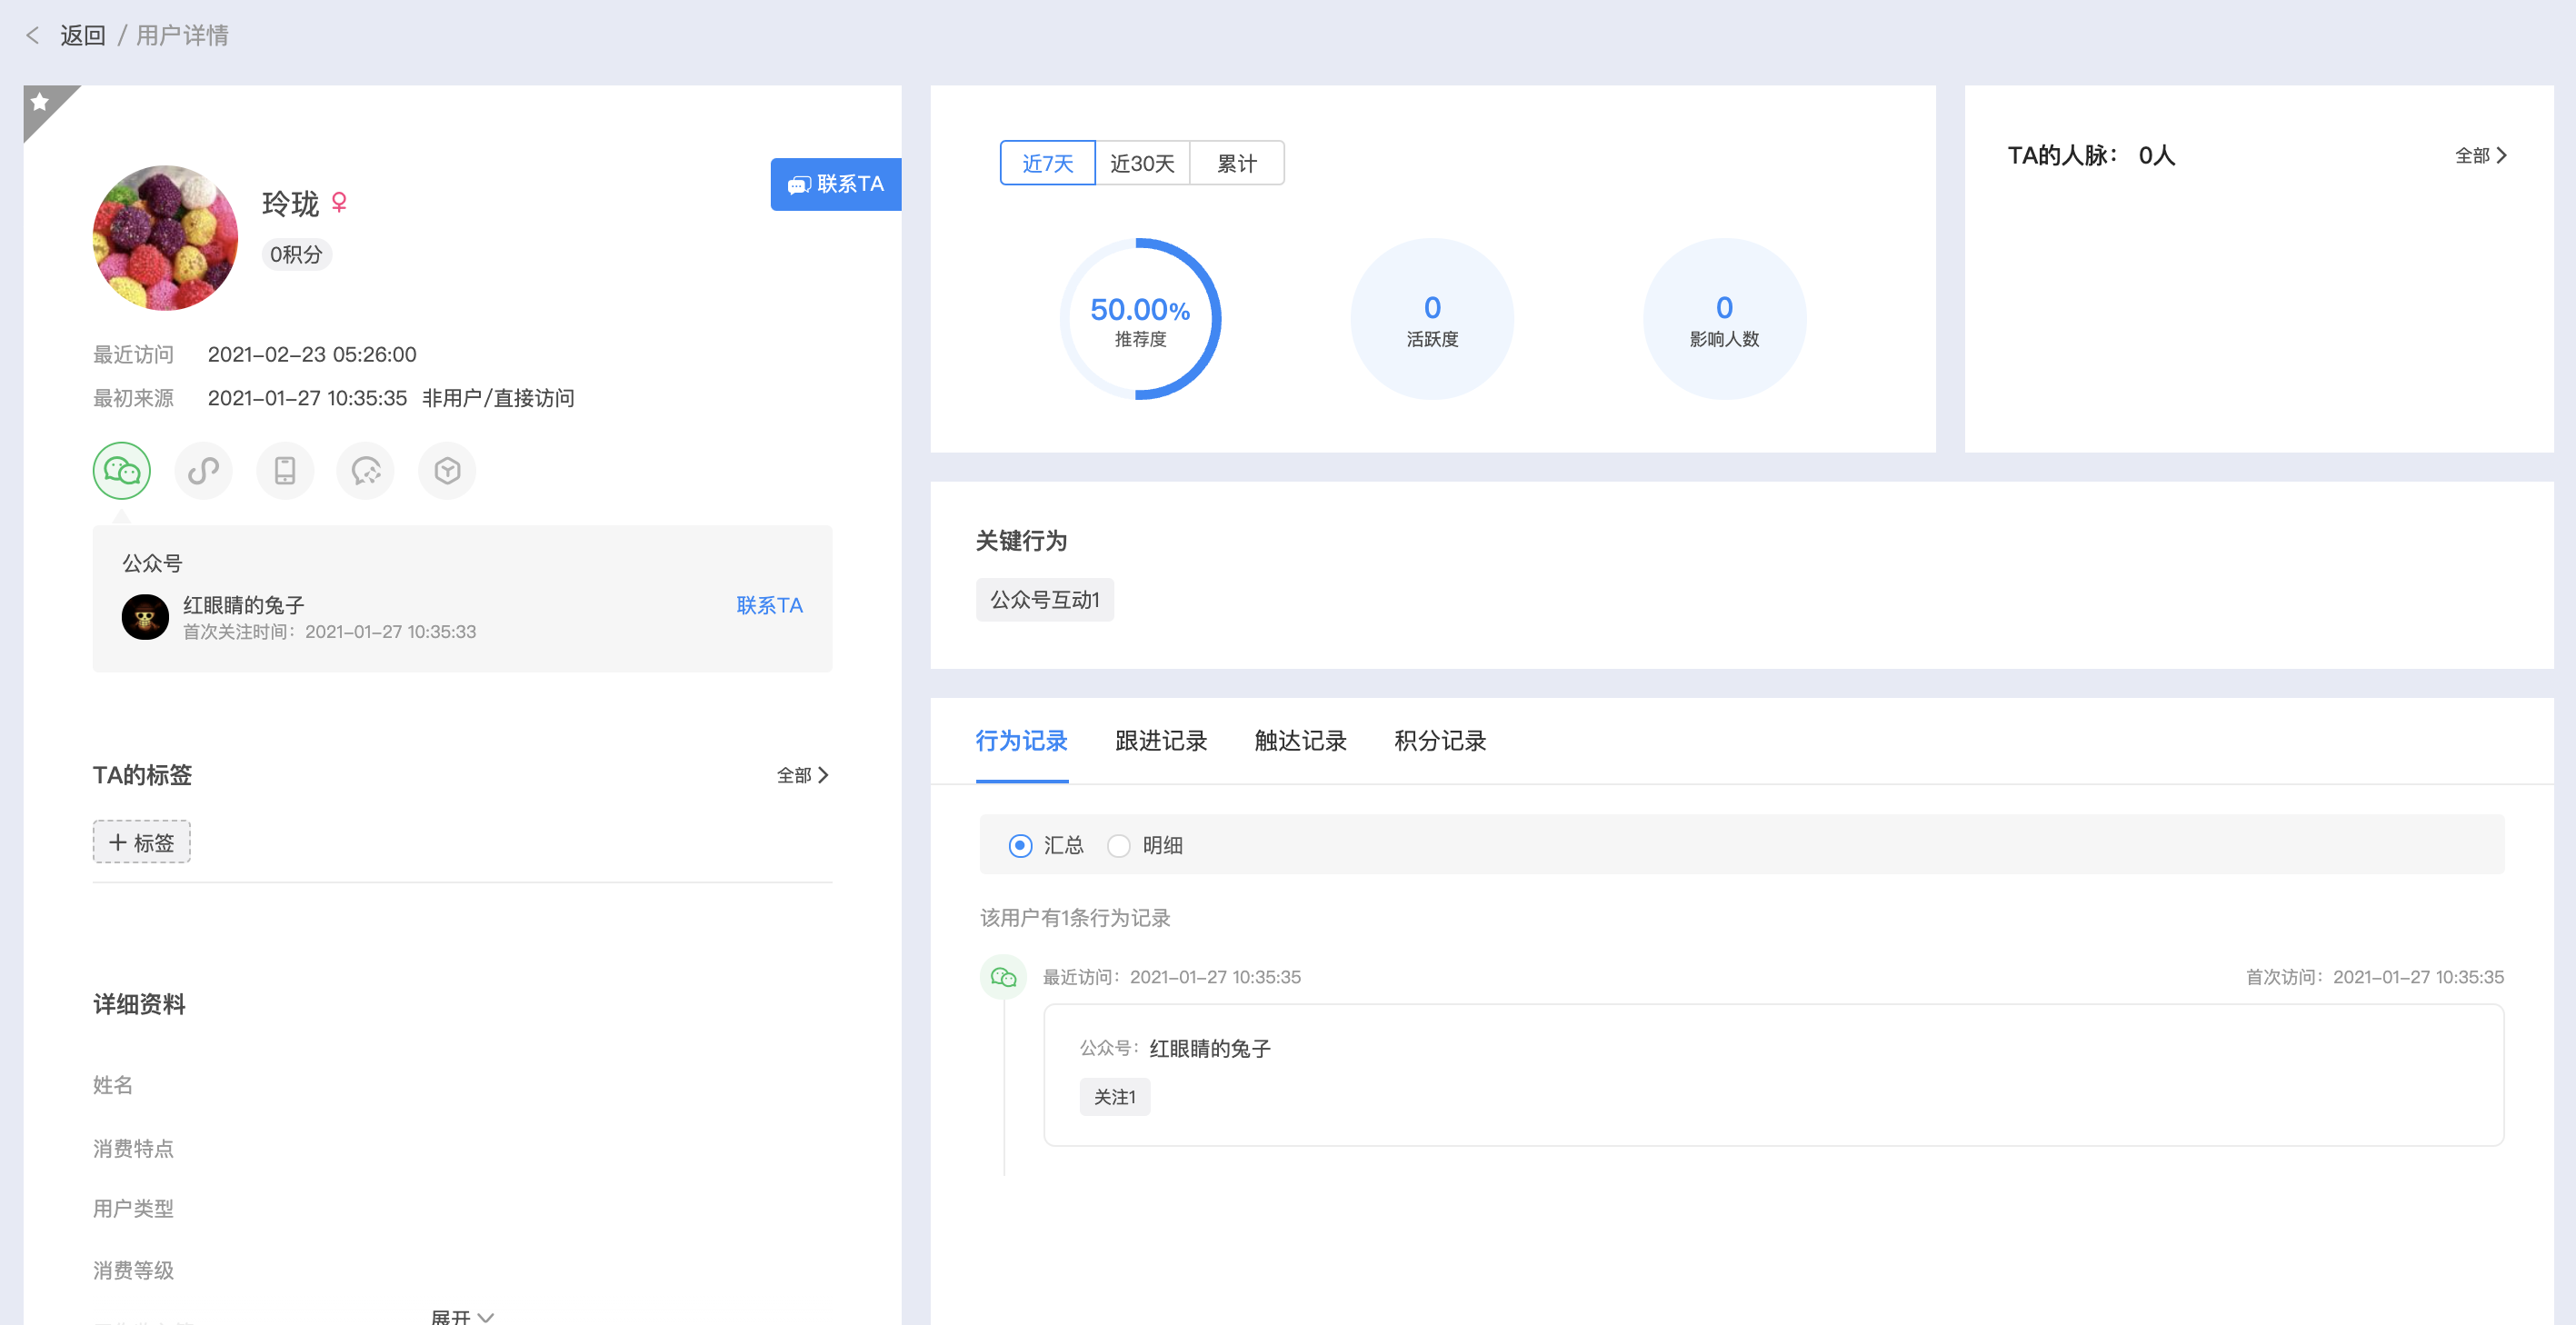Select the link channel icon
Image resolution: width=2576 pixels, height=1325 pixels.
tap(203, 470)
